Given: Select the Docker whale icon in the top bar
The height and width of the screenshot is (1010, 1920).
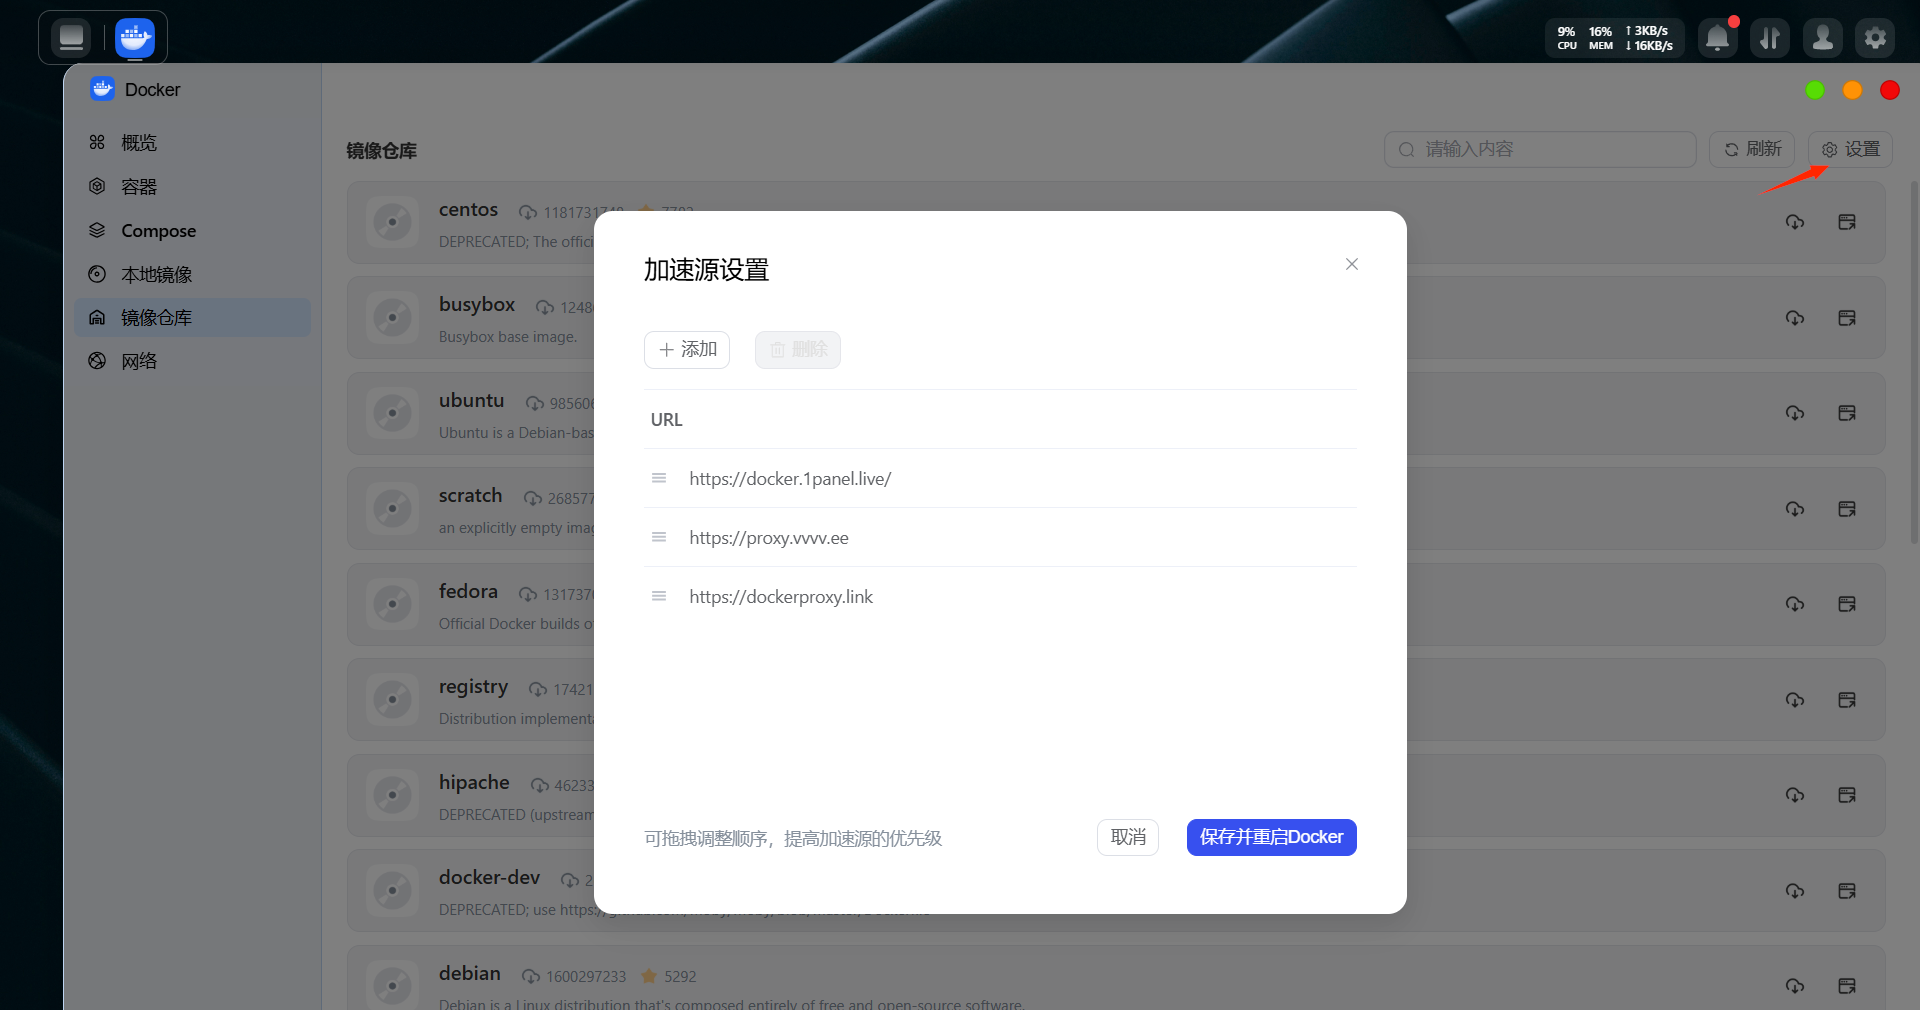Looking at the screenshot, I should point(135,38).
